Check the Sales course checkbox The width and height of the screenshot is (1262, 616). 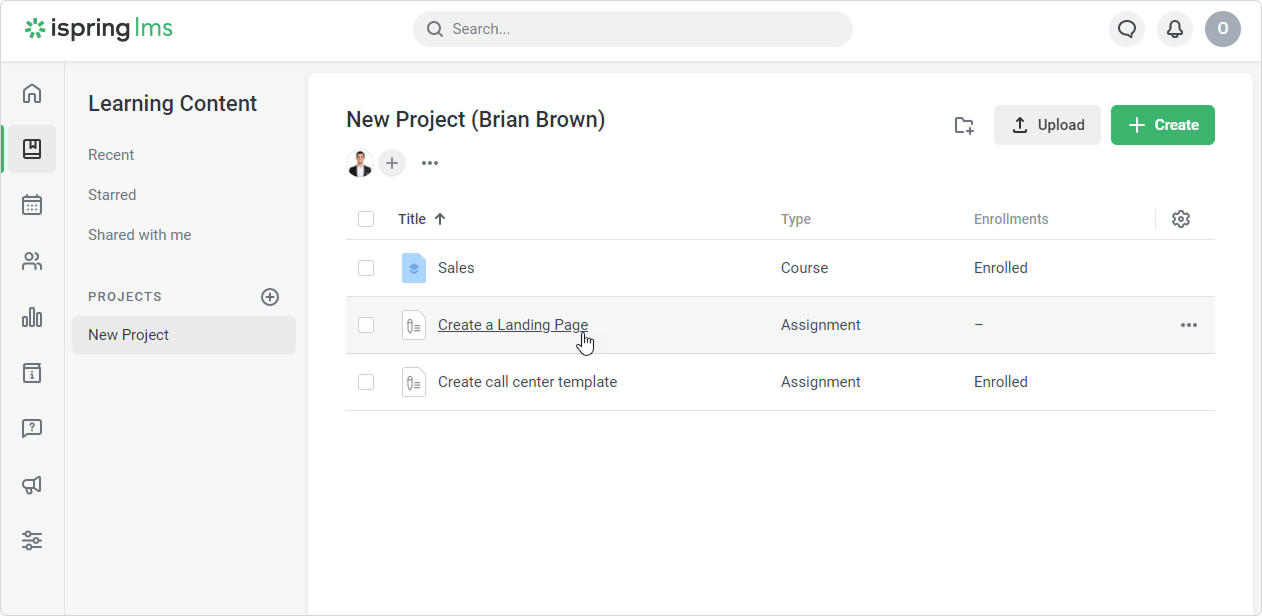tap(366, 268)
